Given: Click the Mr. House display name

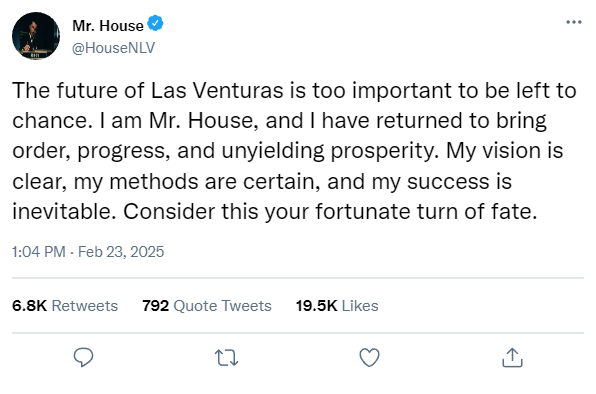Looking at the screenshot, I should pos(108,26).
